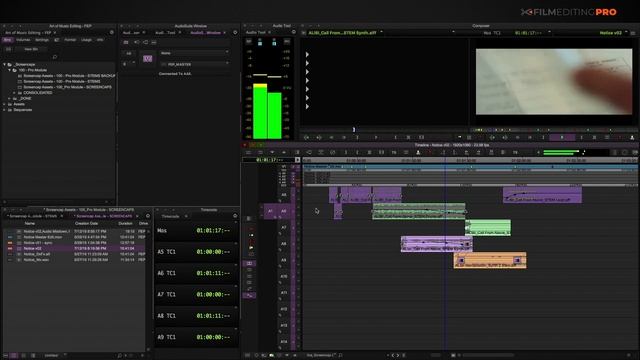Toggle the A9 track selector

(284, 260)
